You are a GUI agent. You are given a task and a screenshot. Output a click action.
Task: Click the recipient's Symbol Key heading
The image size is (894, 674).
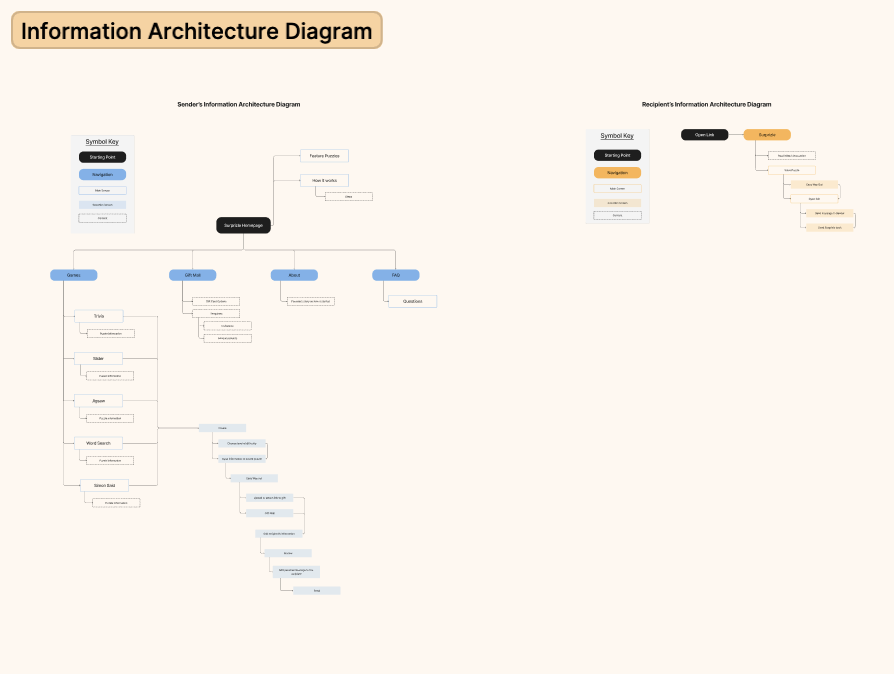(x=617, y=136)
